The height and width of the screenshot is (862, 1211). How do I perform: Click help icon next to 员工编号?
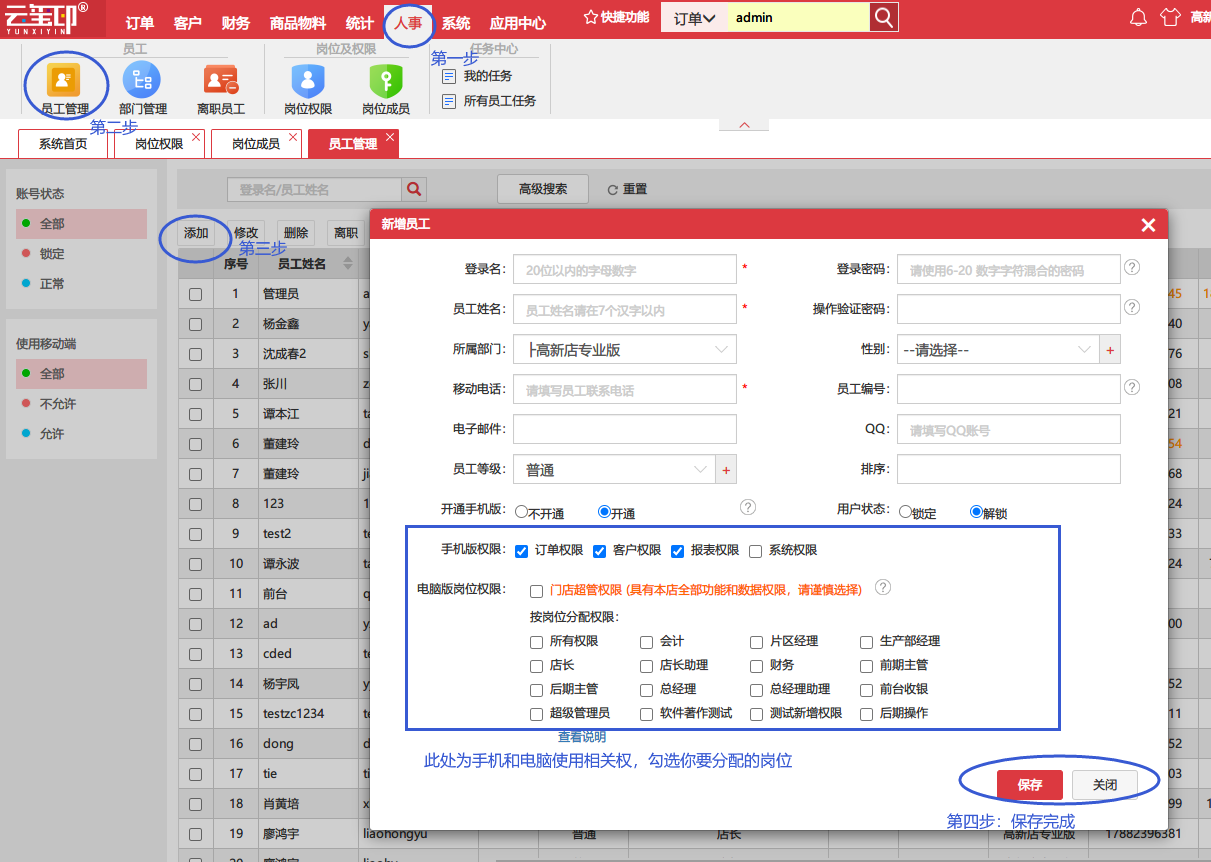coord(1132,387)
